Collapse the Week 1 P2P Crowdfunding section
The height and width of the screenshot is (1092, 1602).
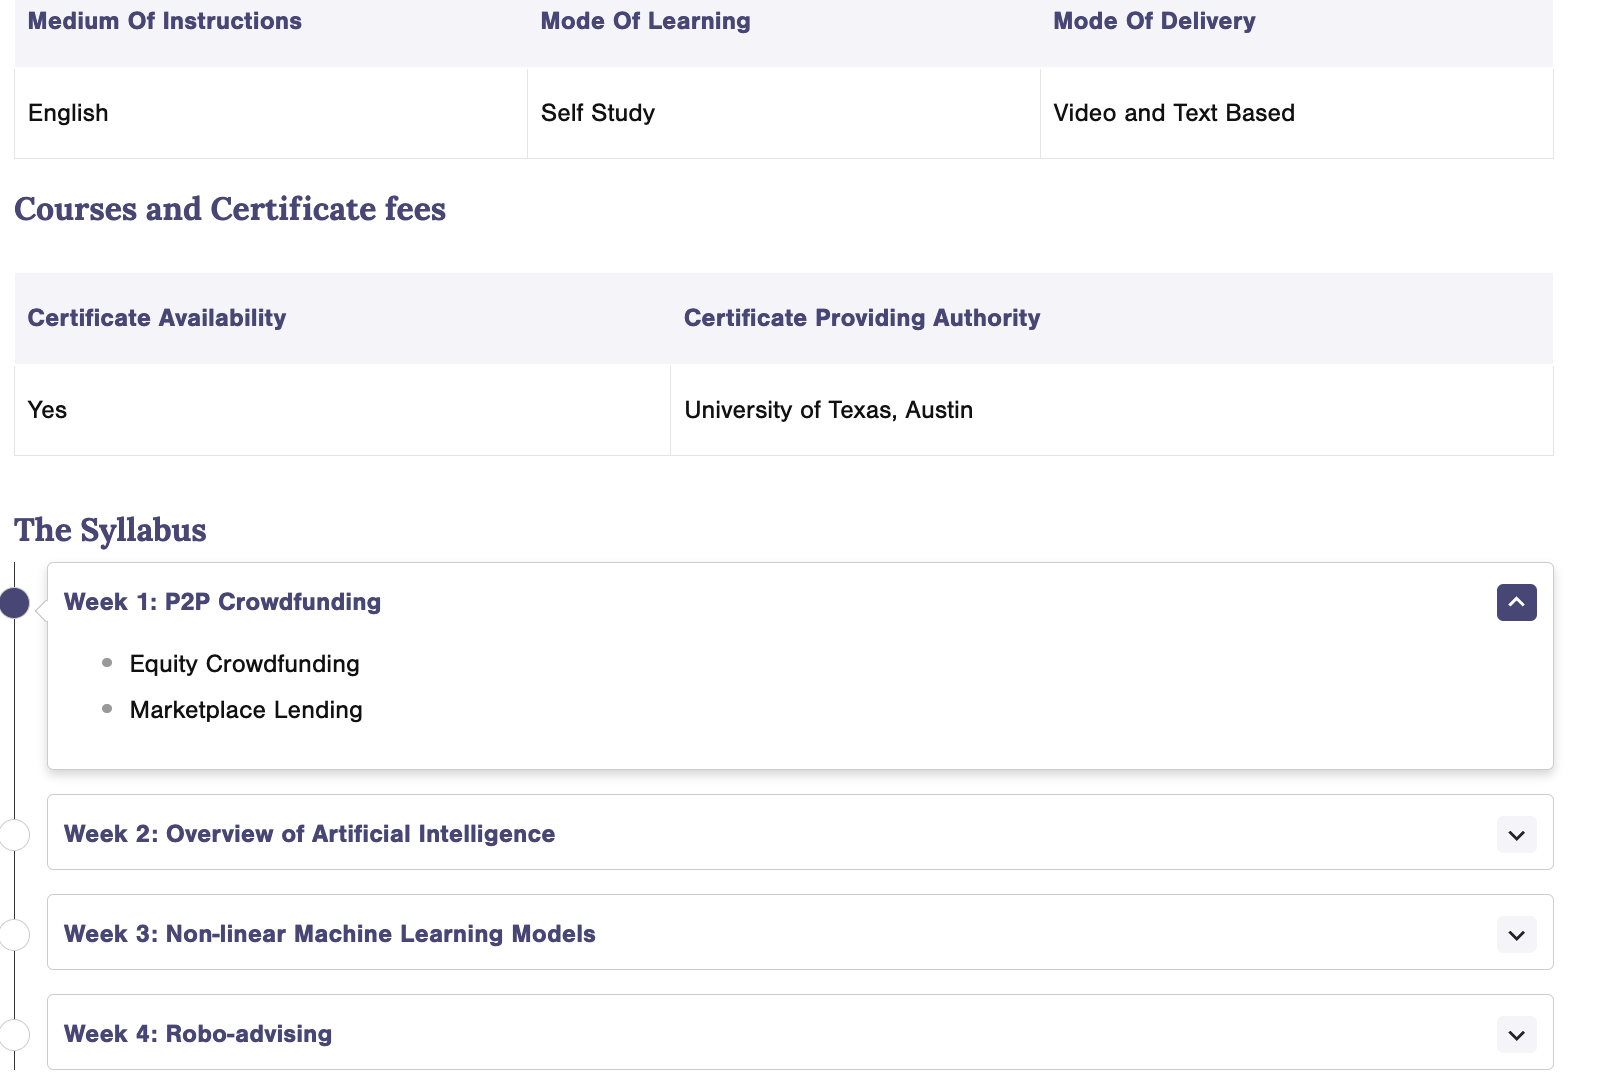(x=1516, y=602)
